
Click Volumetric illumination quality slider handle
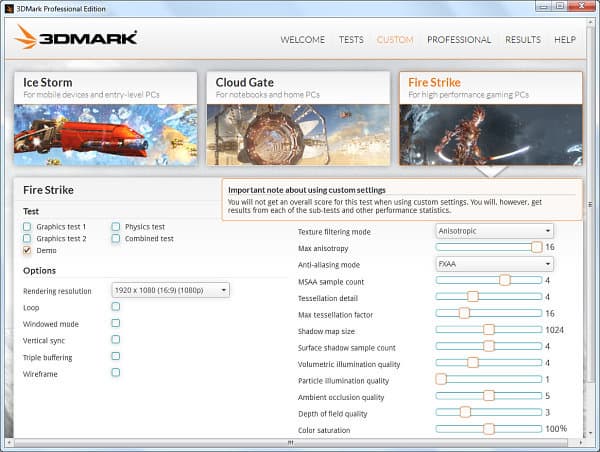pyautogui.click(x=473, y=362)
